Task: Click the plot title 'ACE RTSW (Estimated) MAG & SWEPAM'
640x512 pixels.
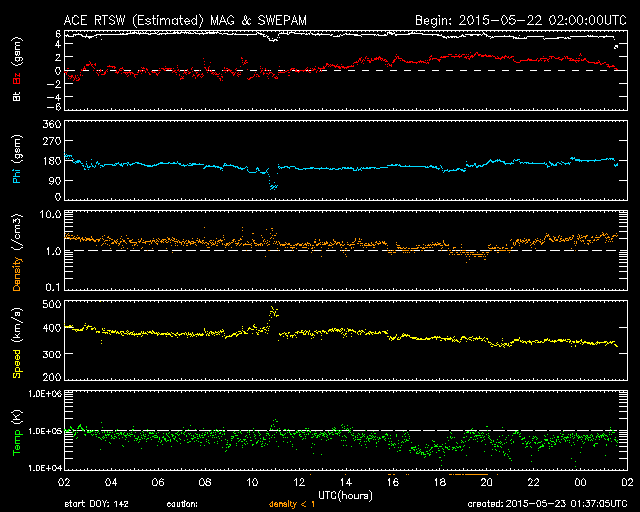Action: tap(185, 20)
